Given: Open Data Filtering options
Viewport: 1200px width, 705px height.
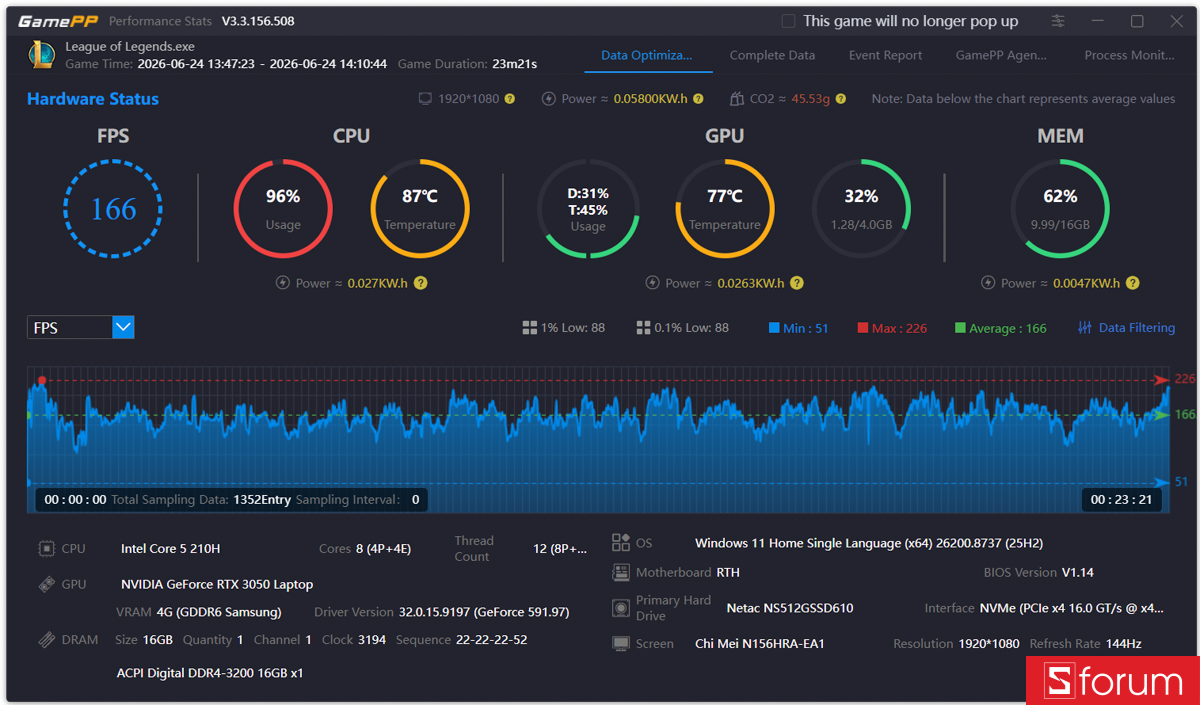Looking at the screenshot, I should point(1126,328).
